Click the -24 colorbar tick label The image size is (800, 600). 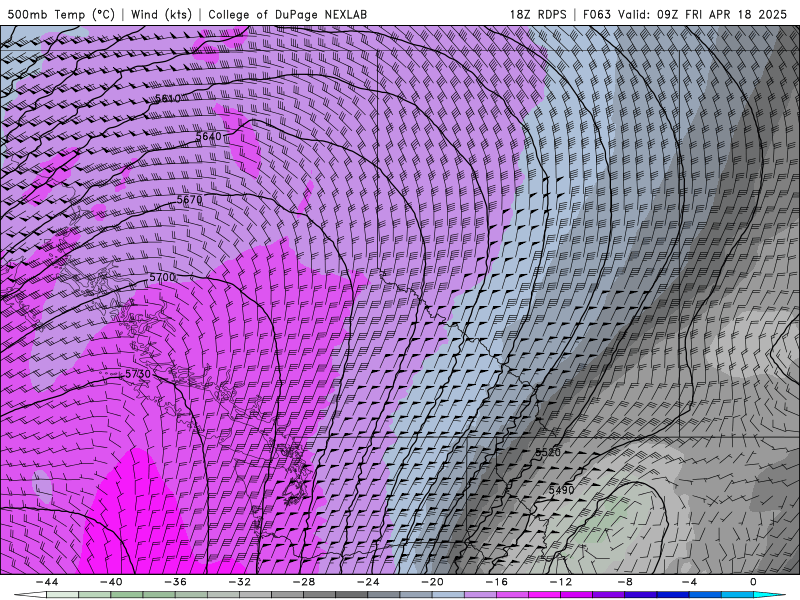(368, 582)
